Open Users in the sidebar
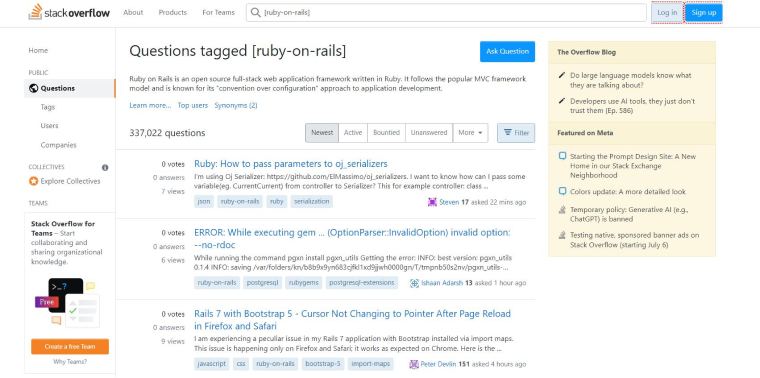 [x=49, y=126]
